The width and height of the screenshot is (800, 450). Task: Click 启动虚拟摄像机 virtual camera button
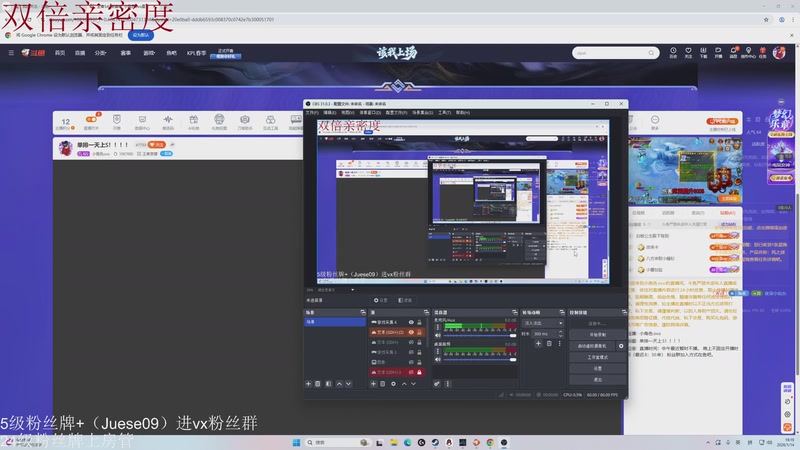[592, 346]
